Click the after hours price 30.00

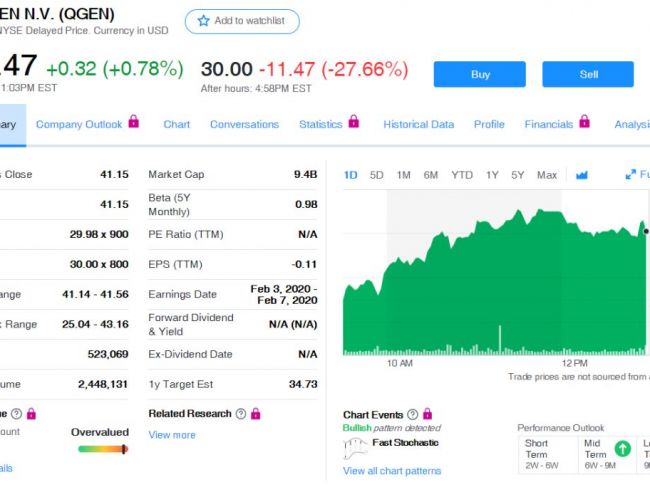coord(227,69)
